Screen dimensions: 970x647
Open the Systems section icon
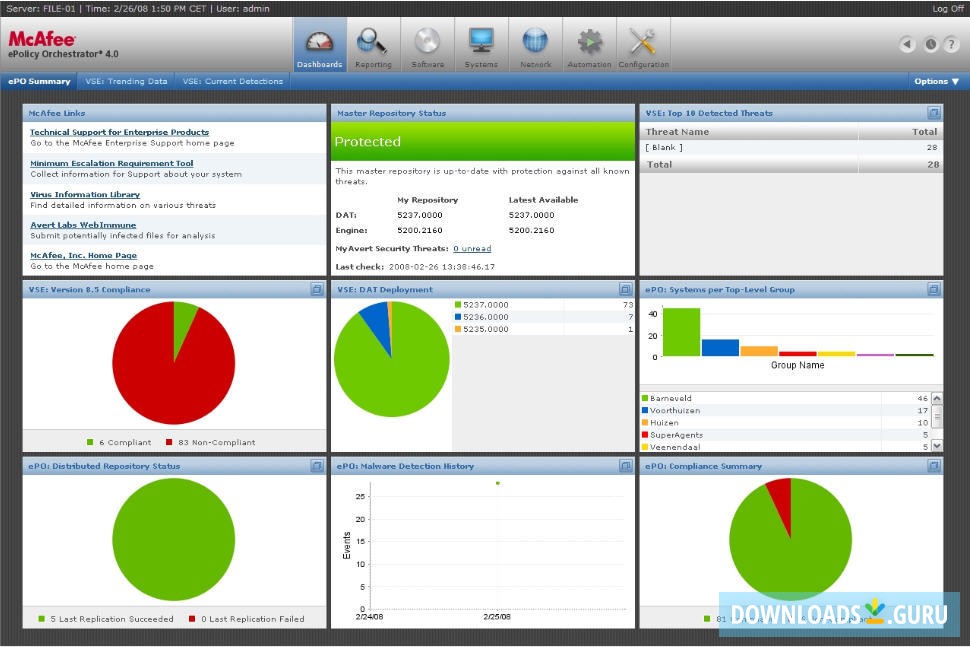481,45
